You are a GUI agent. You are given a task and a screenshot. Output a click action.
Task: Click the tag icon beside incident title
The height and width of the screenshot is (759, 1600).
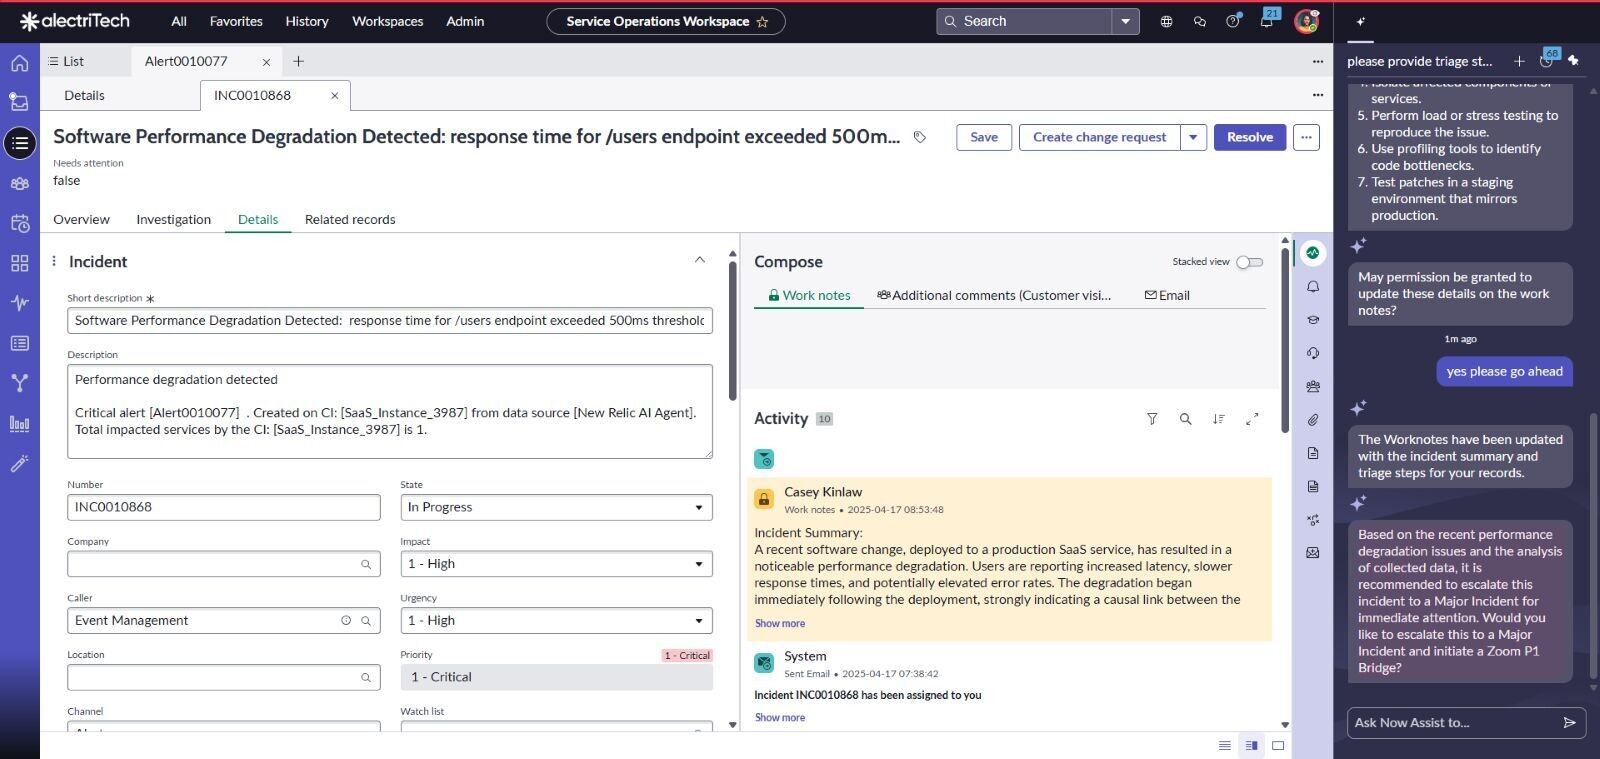point(920,137)
